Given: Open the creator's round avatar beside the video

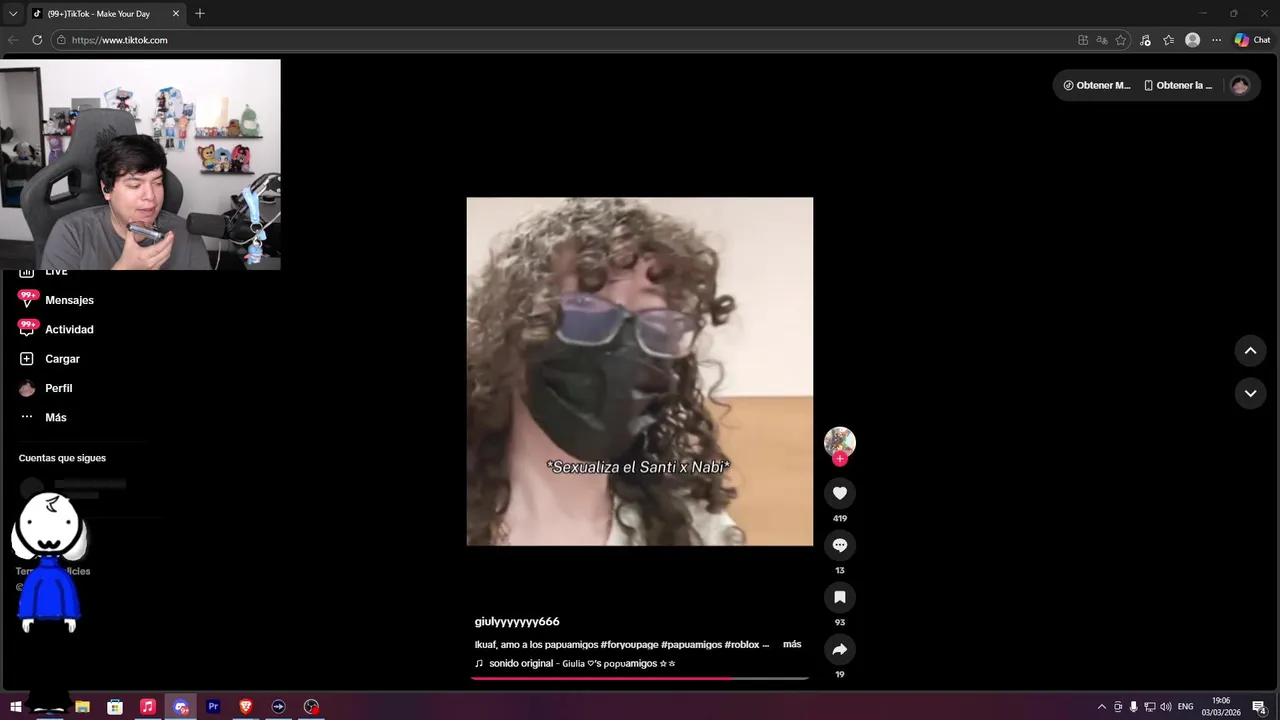Looking at the screenshot, I should (x=840, y=442).
